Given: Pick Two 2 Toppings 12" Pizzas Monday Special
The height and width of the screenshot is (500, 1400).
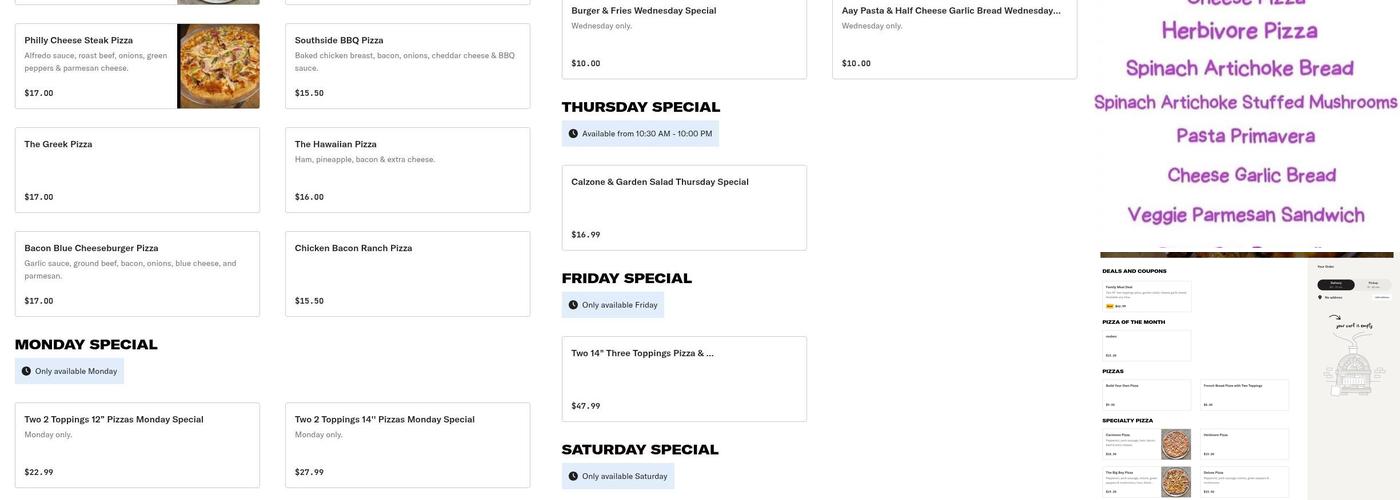Looking at the screenshot, I should (137, 445).
